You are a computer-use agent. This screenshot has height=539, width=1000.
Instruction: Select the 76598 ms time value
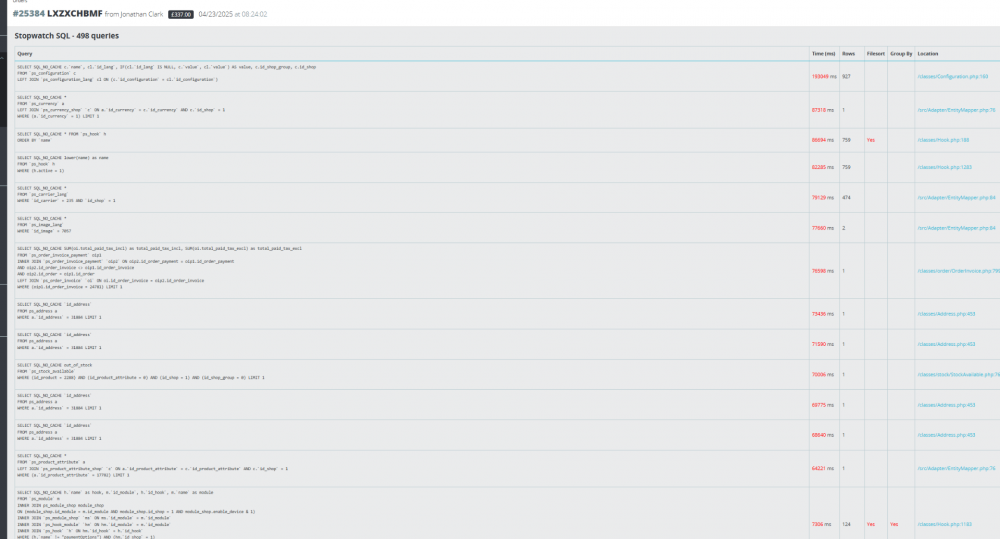pyautogui.click(x=823, y=271)
